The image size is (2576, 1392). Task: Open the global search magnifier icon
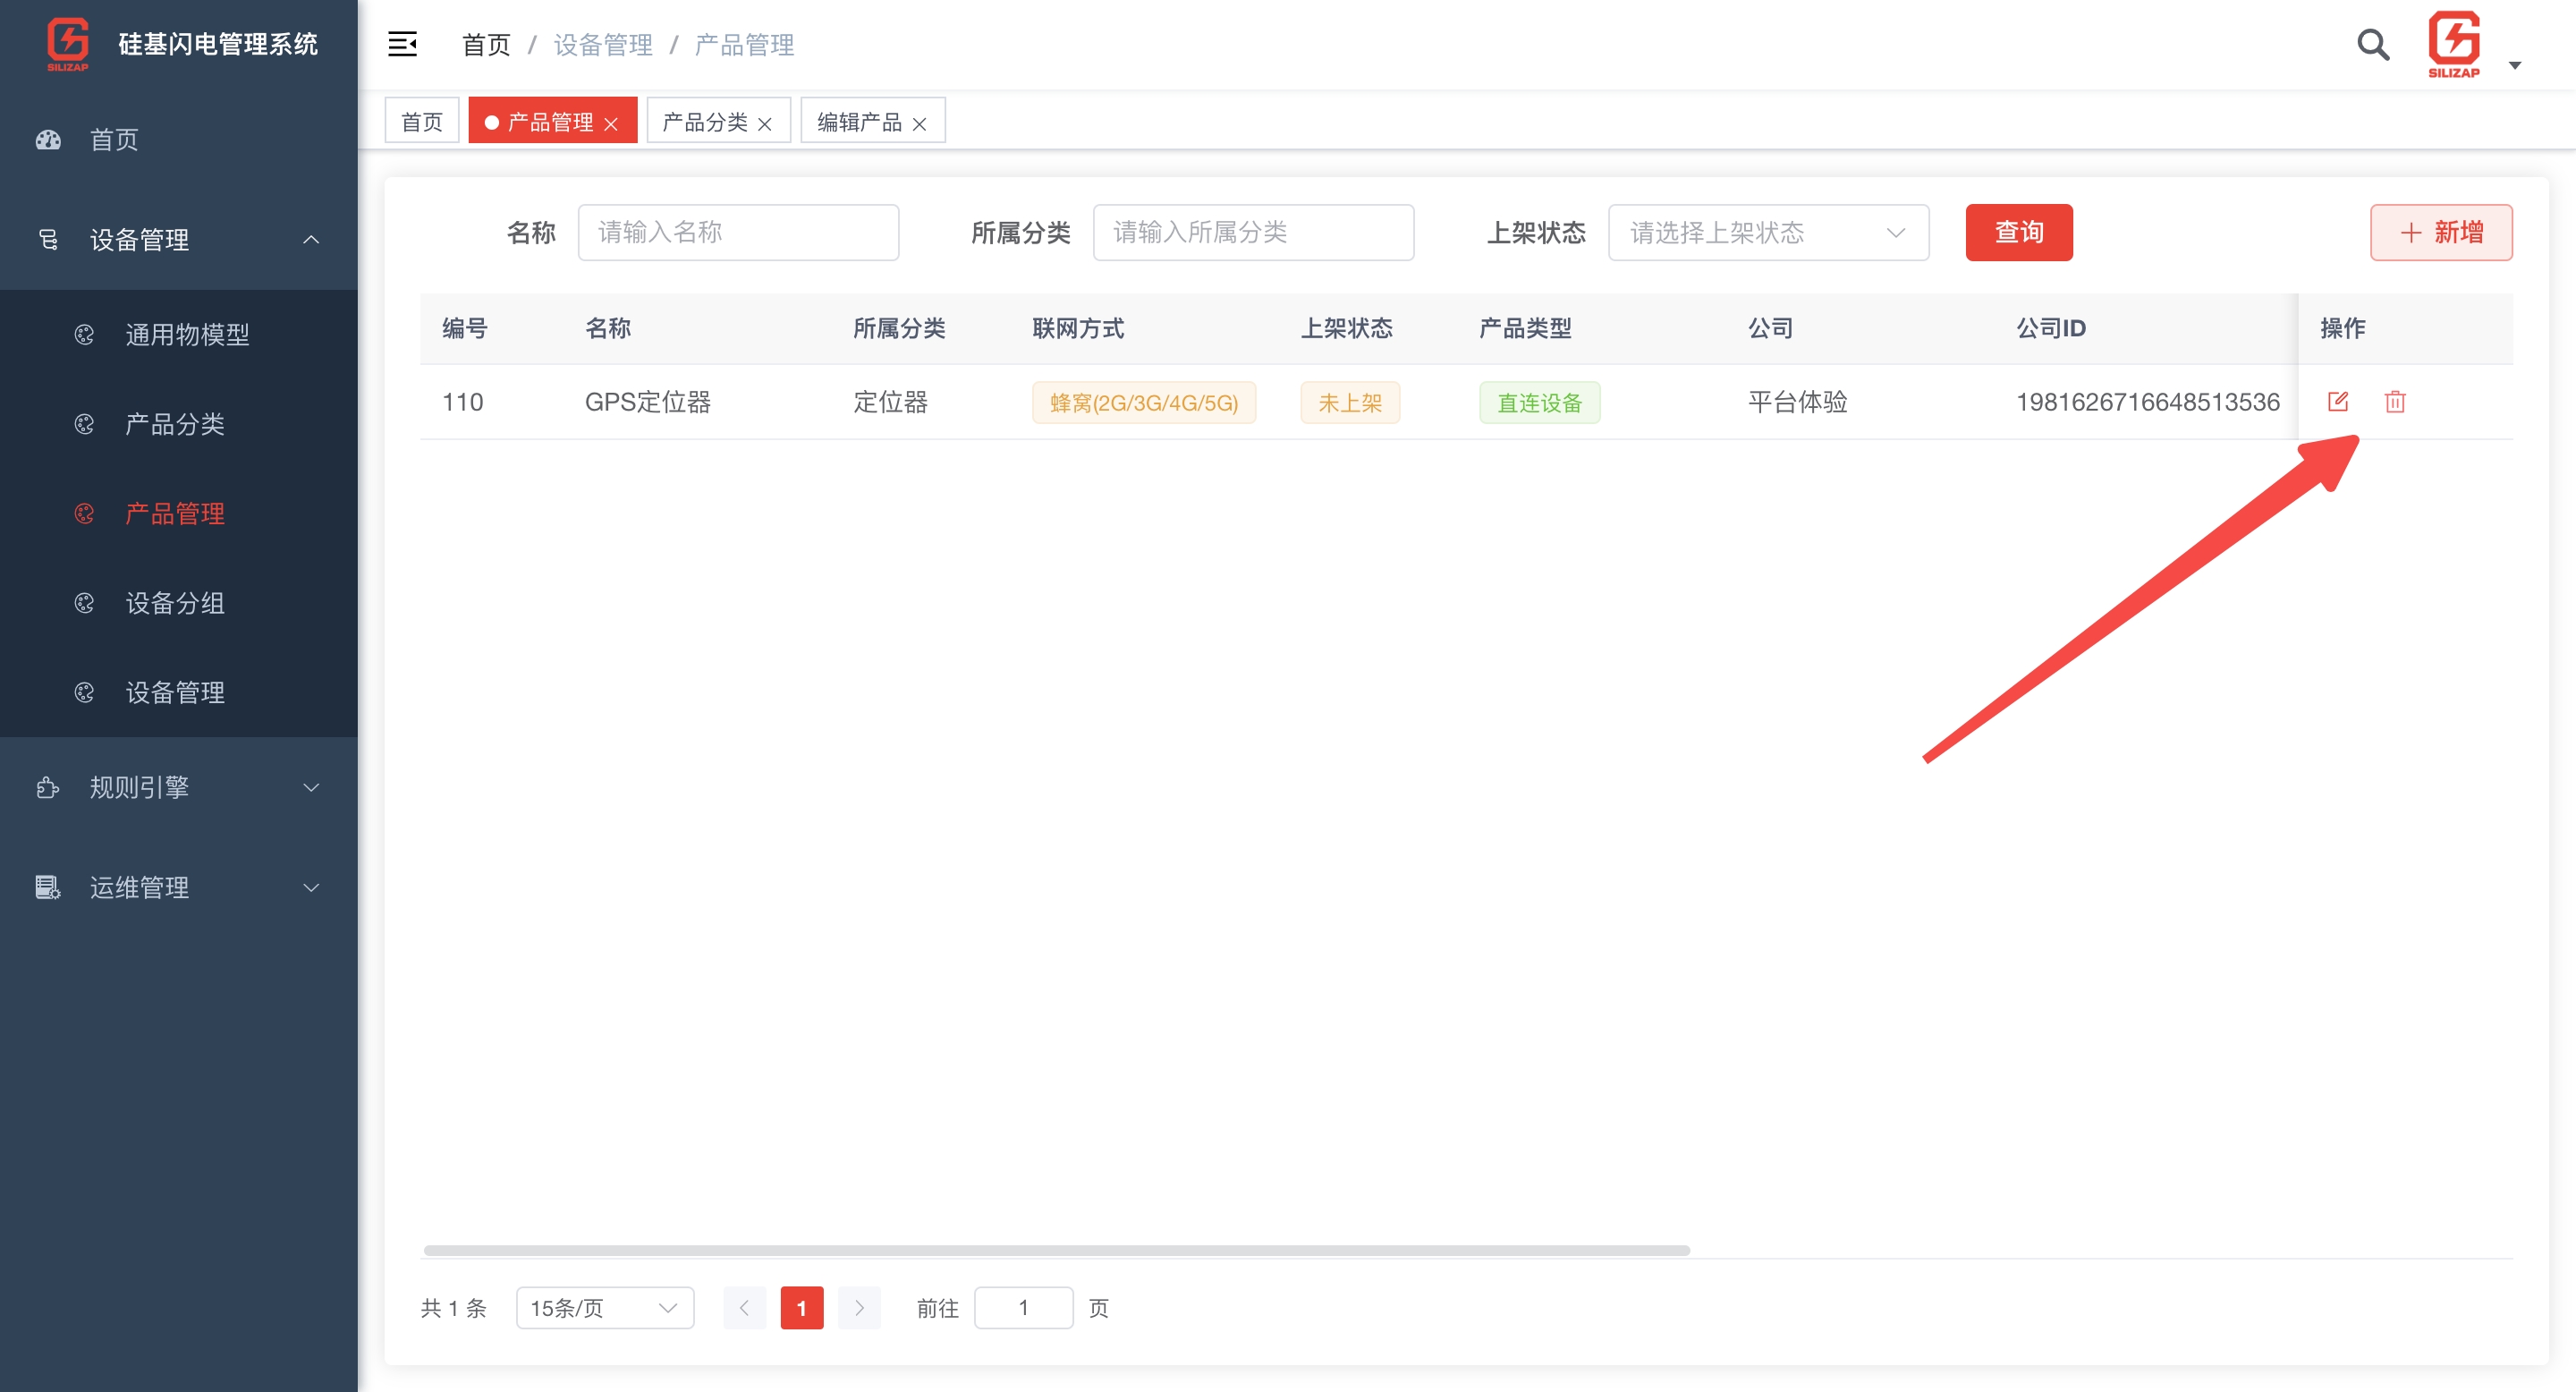click(2371, 44)
